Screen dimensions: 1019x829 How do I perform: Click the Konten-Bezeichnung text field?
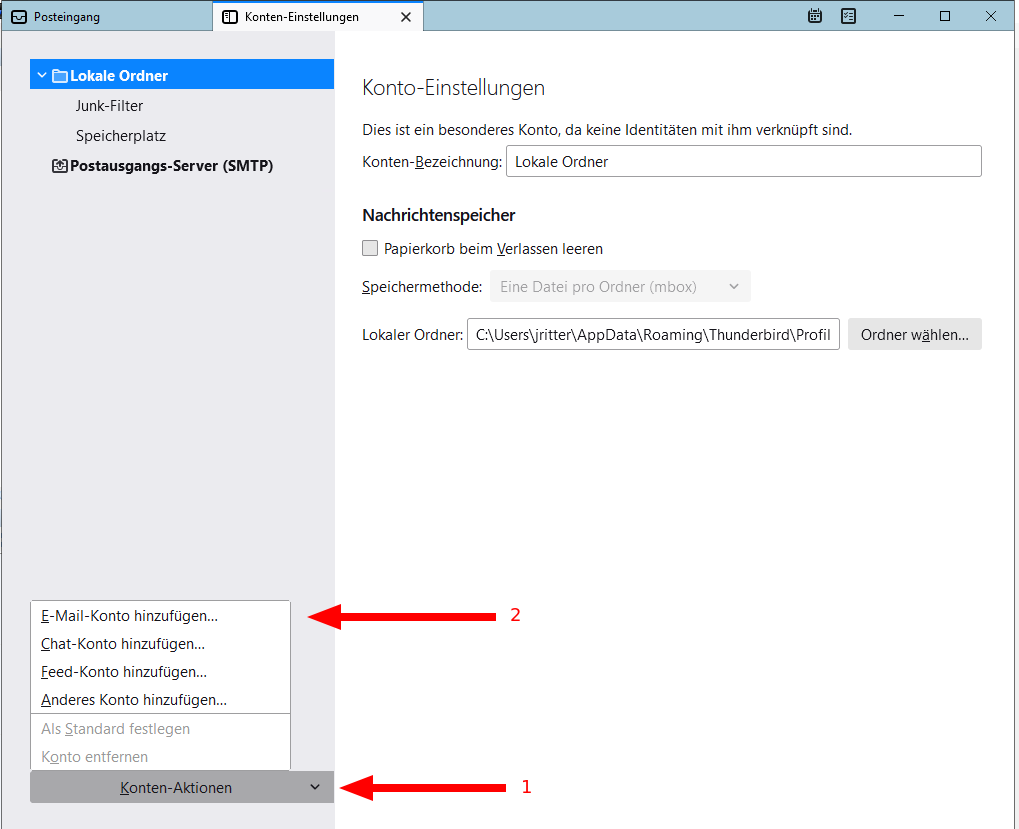[743, 162]
